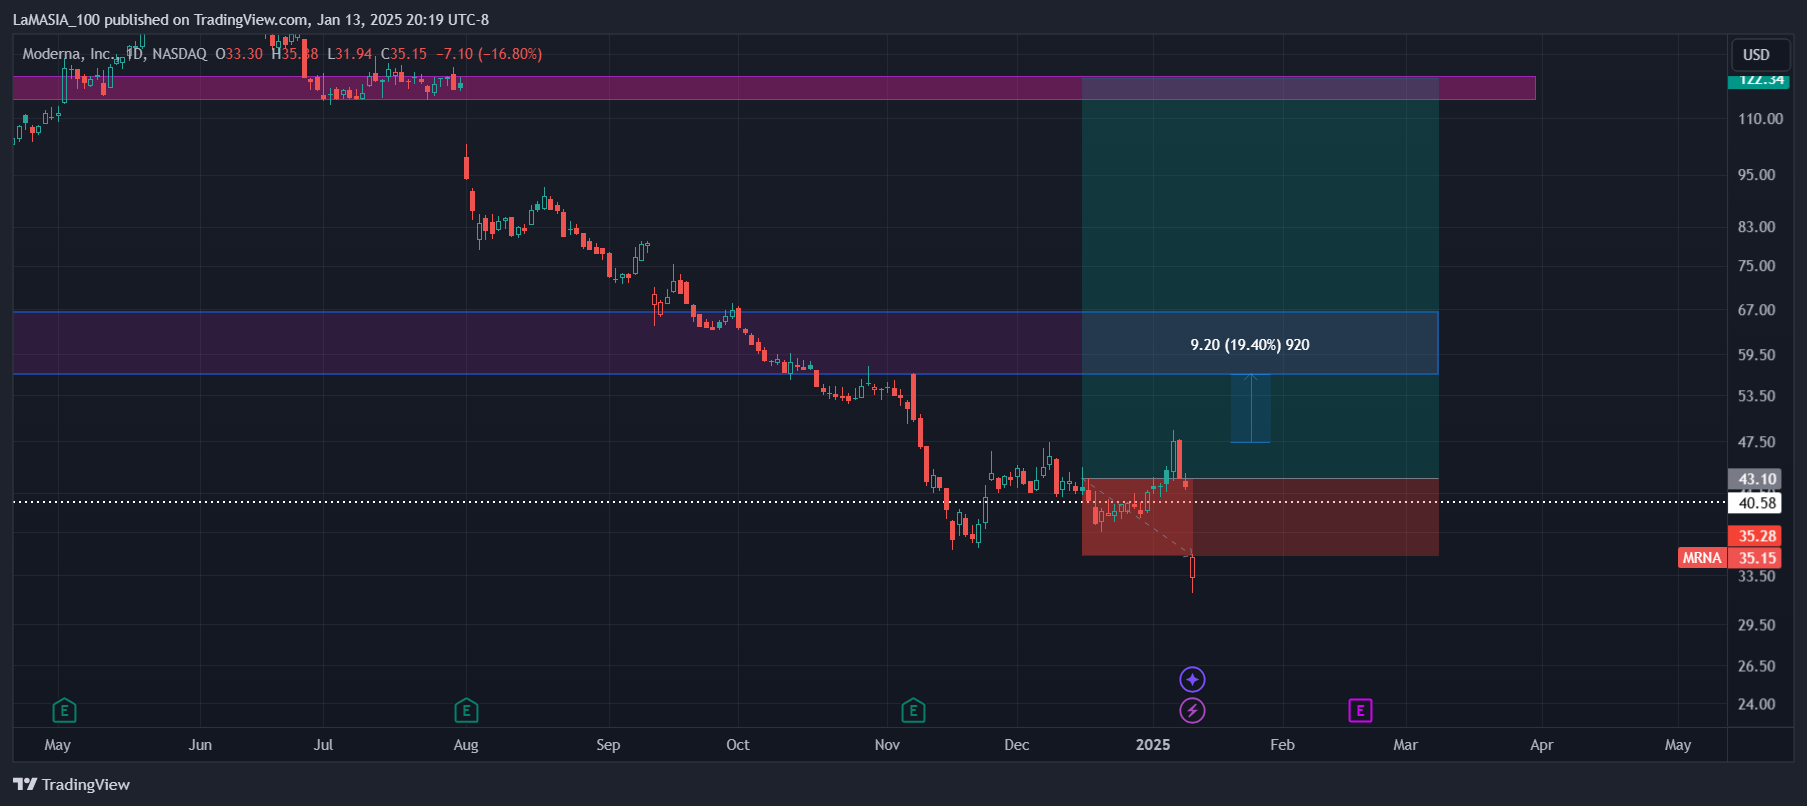The height and width of the screenshot is (806, 1807).
Task: Click the 67.00 price axis label
Action: point(1757,310)
